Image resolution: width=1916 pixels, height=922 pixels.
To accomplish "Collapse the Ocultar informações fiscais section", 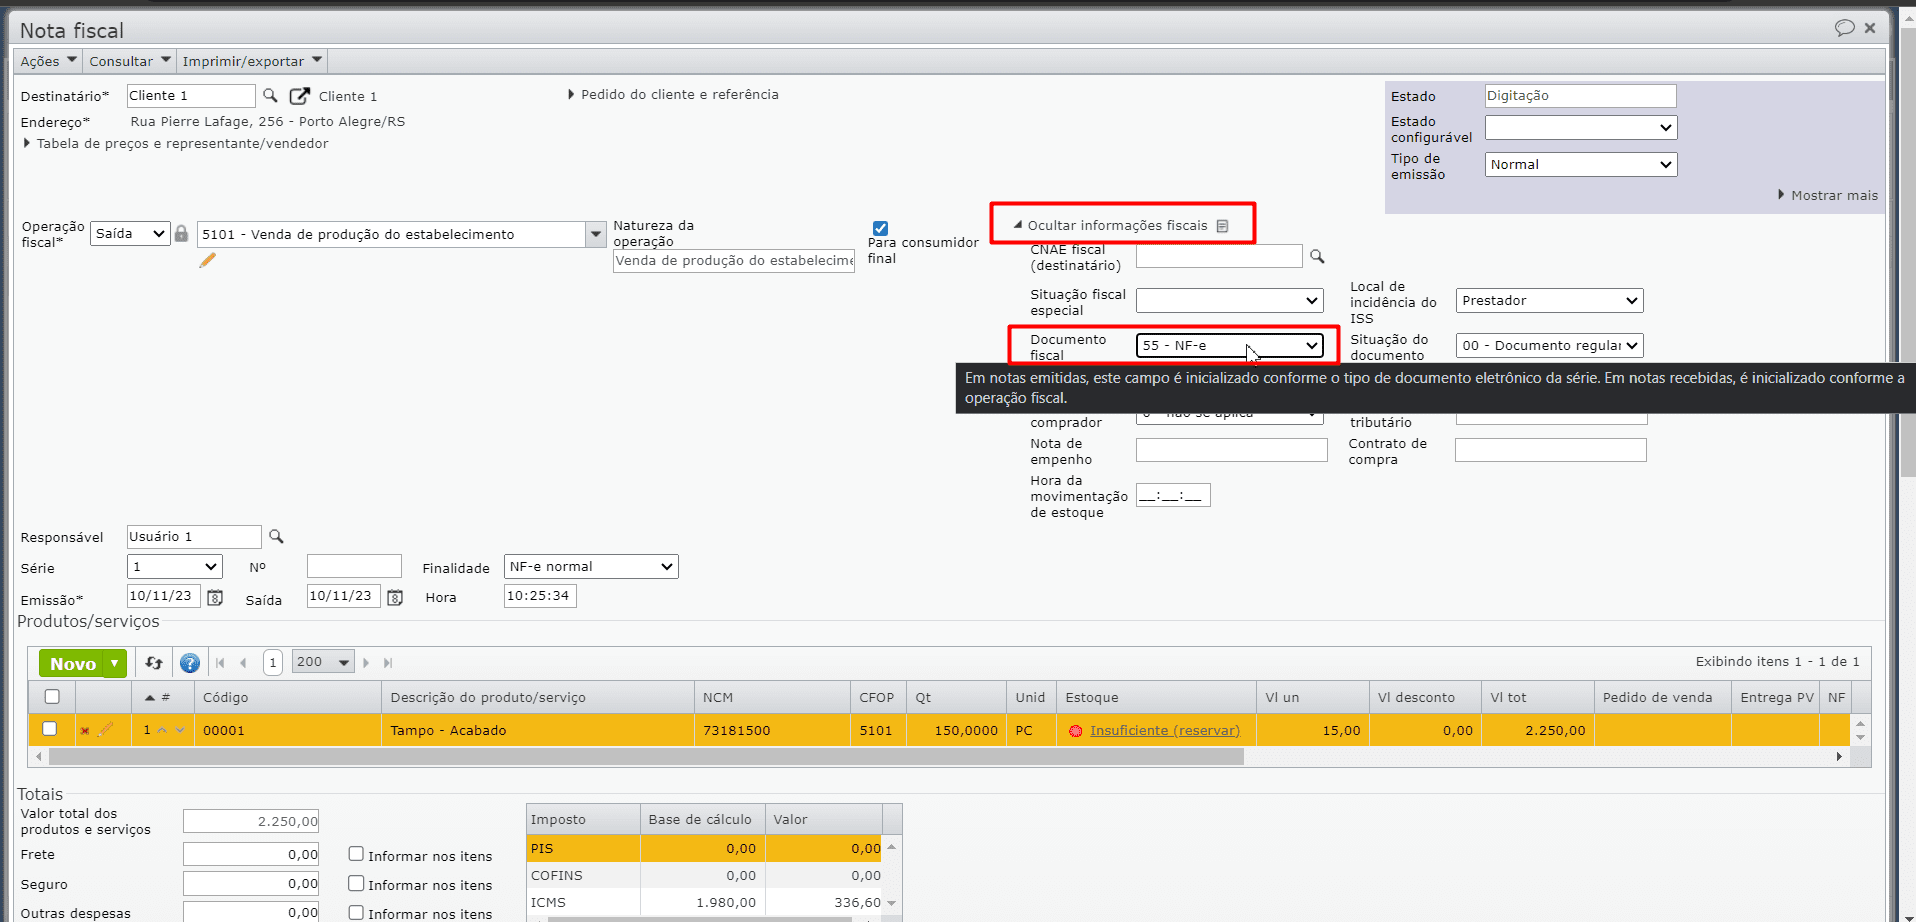I will (x=1110, y=225).
